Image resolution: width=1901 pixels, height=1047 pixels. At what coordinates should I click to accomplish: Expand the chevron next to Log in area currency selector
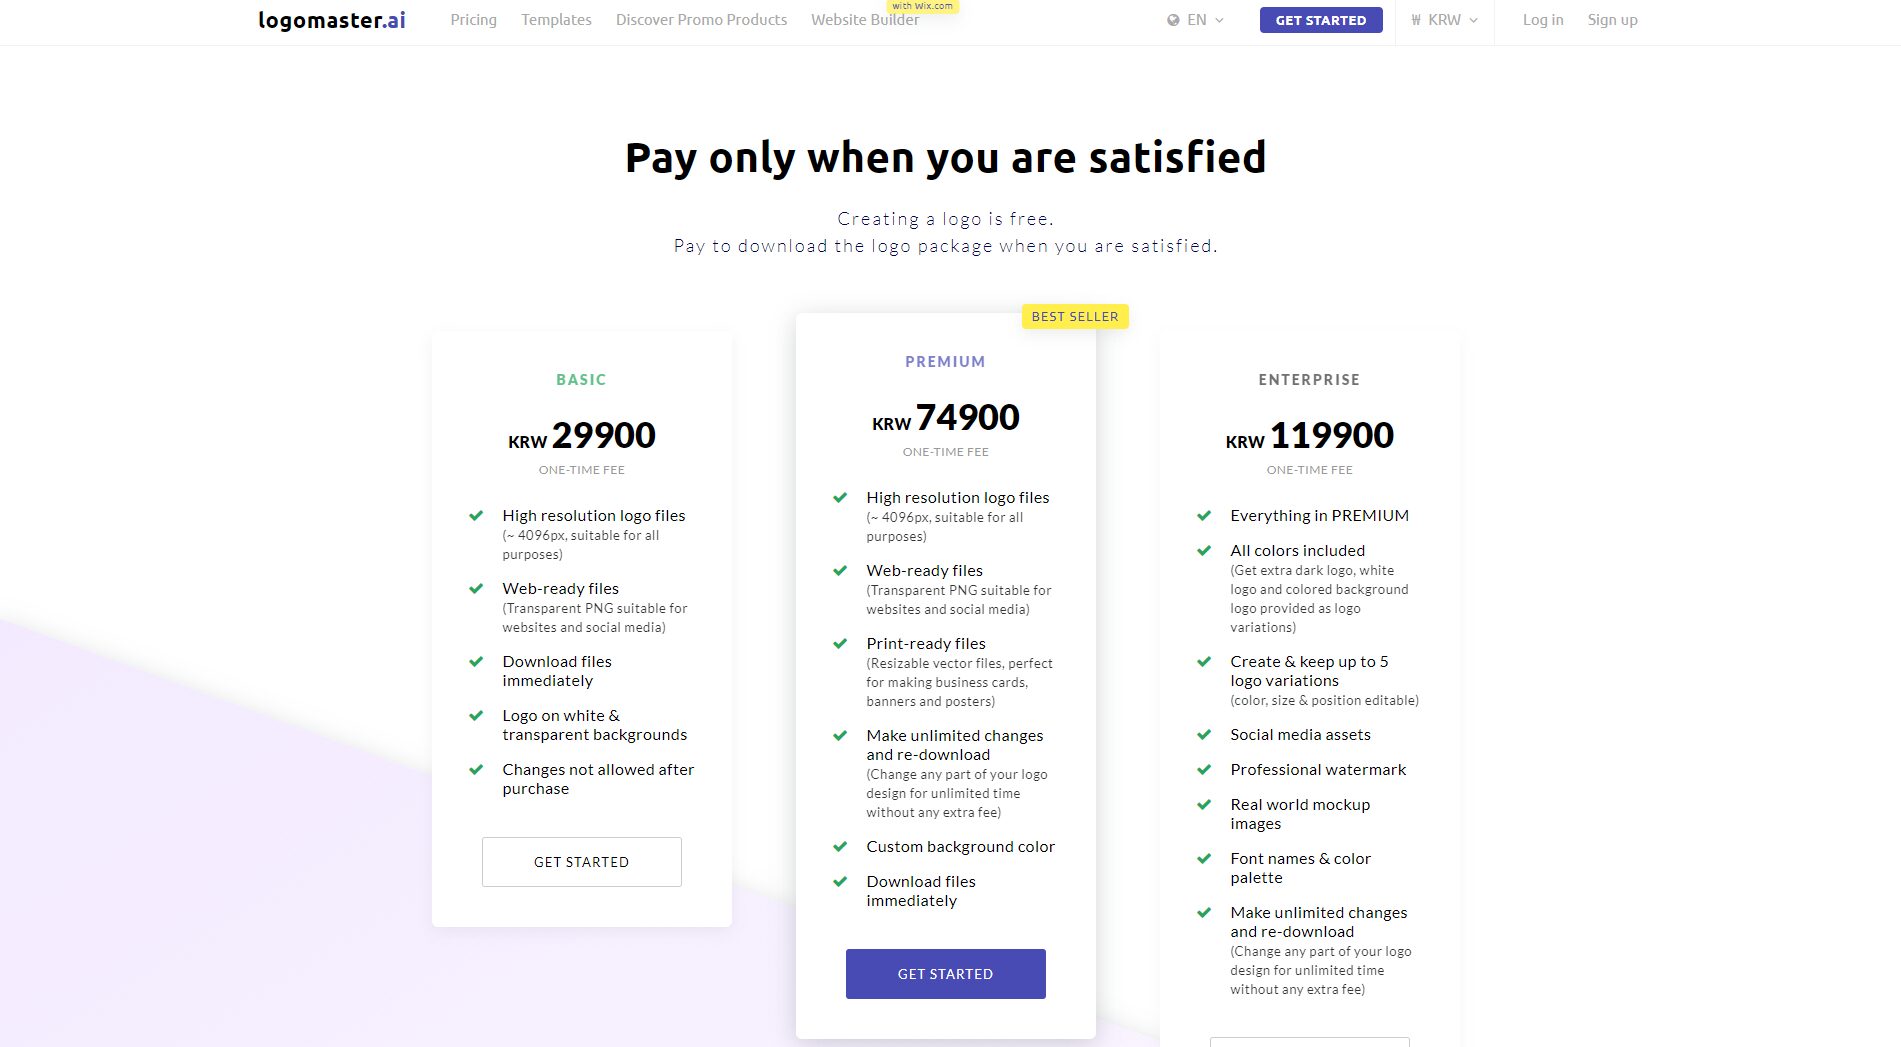[x=1472, y=19]
